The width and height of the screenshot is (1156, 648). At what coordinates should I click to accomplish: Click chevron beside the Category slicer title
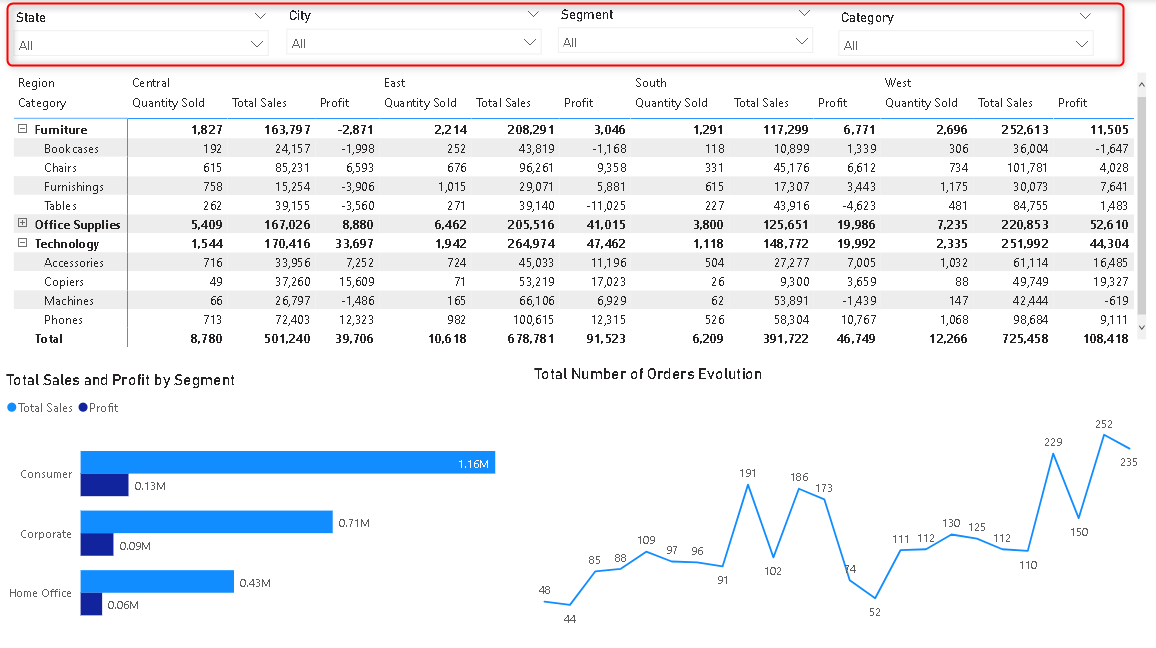(1086, 17)
